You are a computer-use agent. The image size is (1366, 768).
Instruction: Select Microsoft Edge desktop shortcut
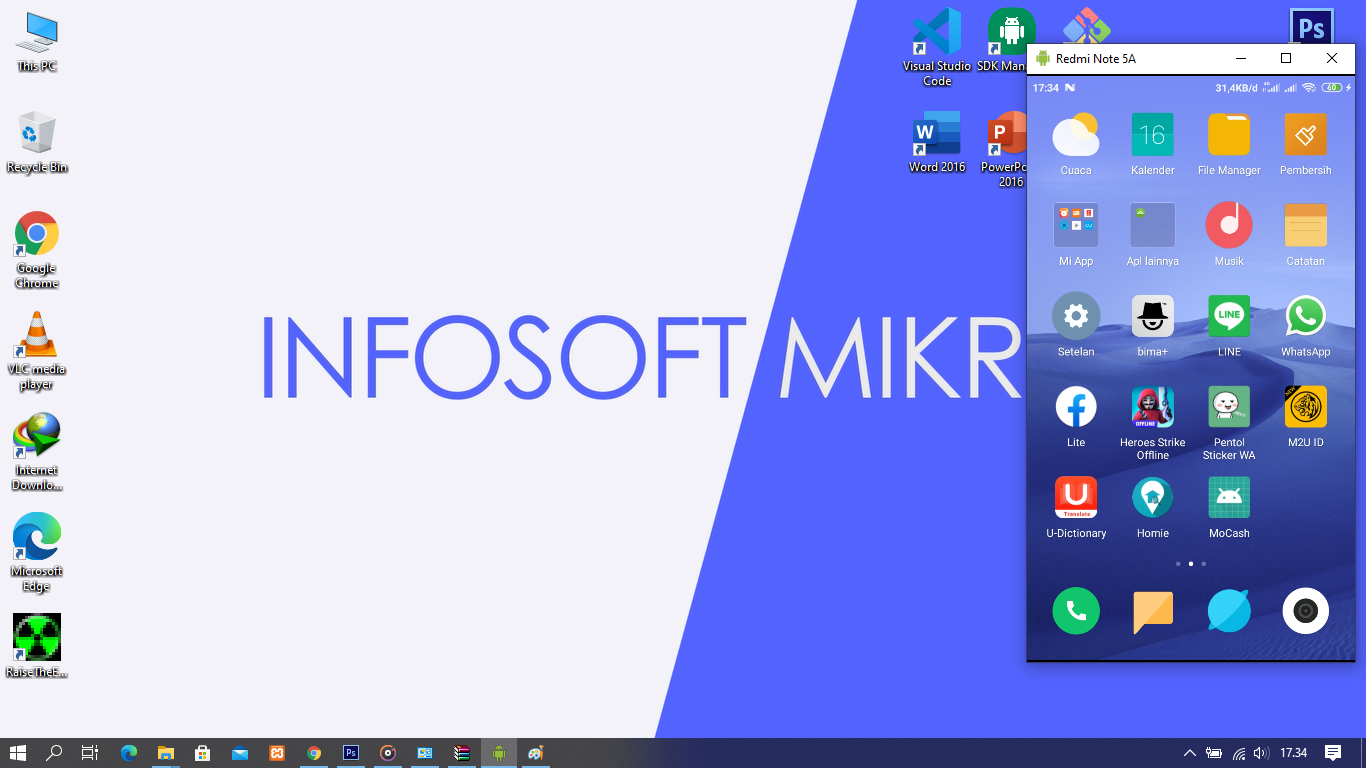pos(37,553)
